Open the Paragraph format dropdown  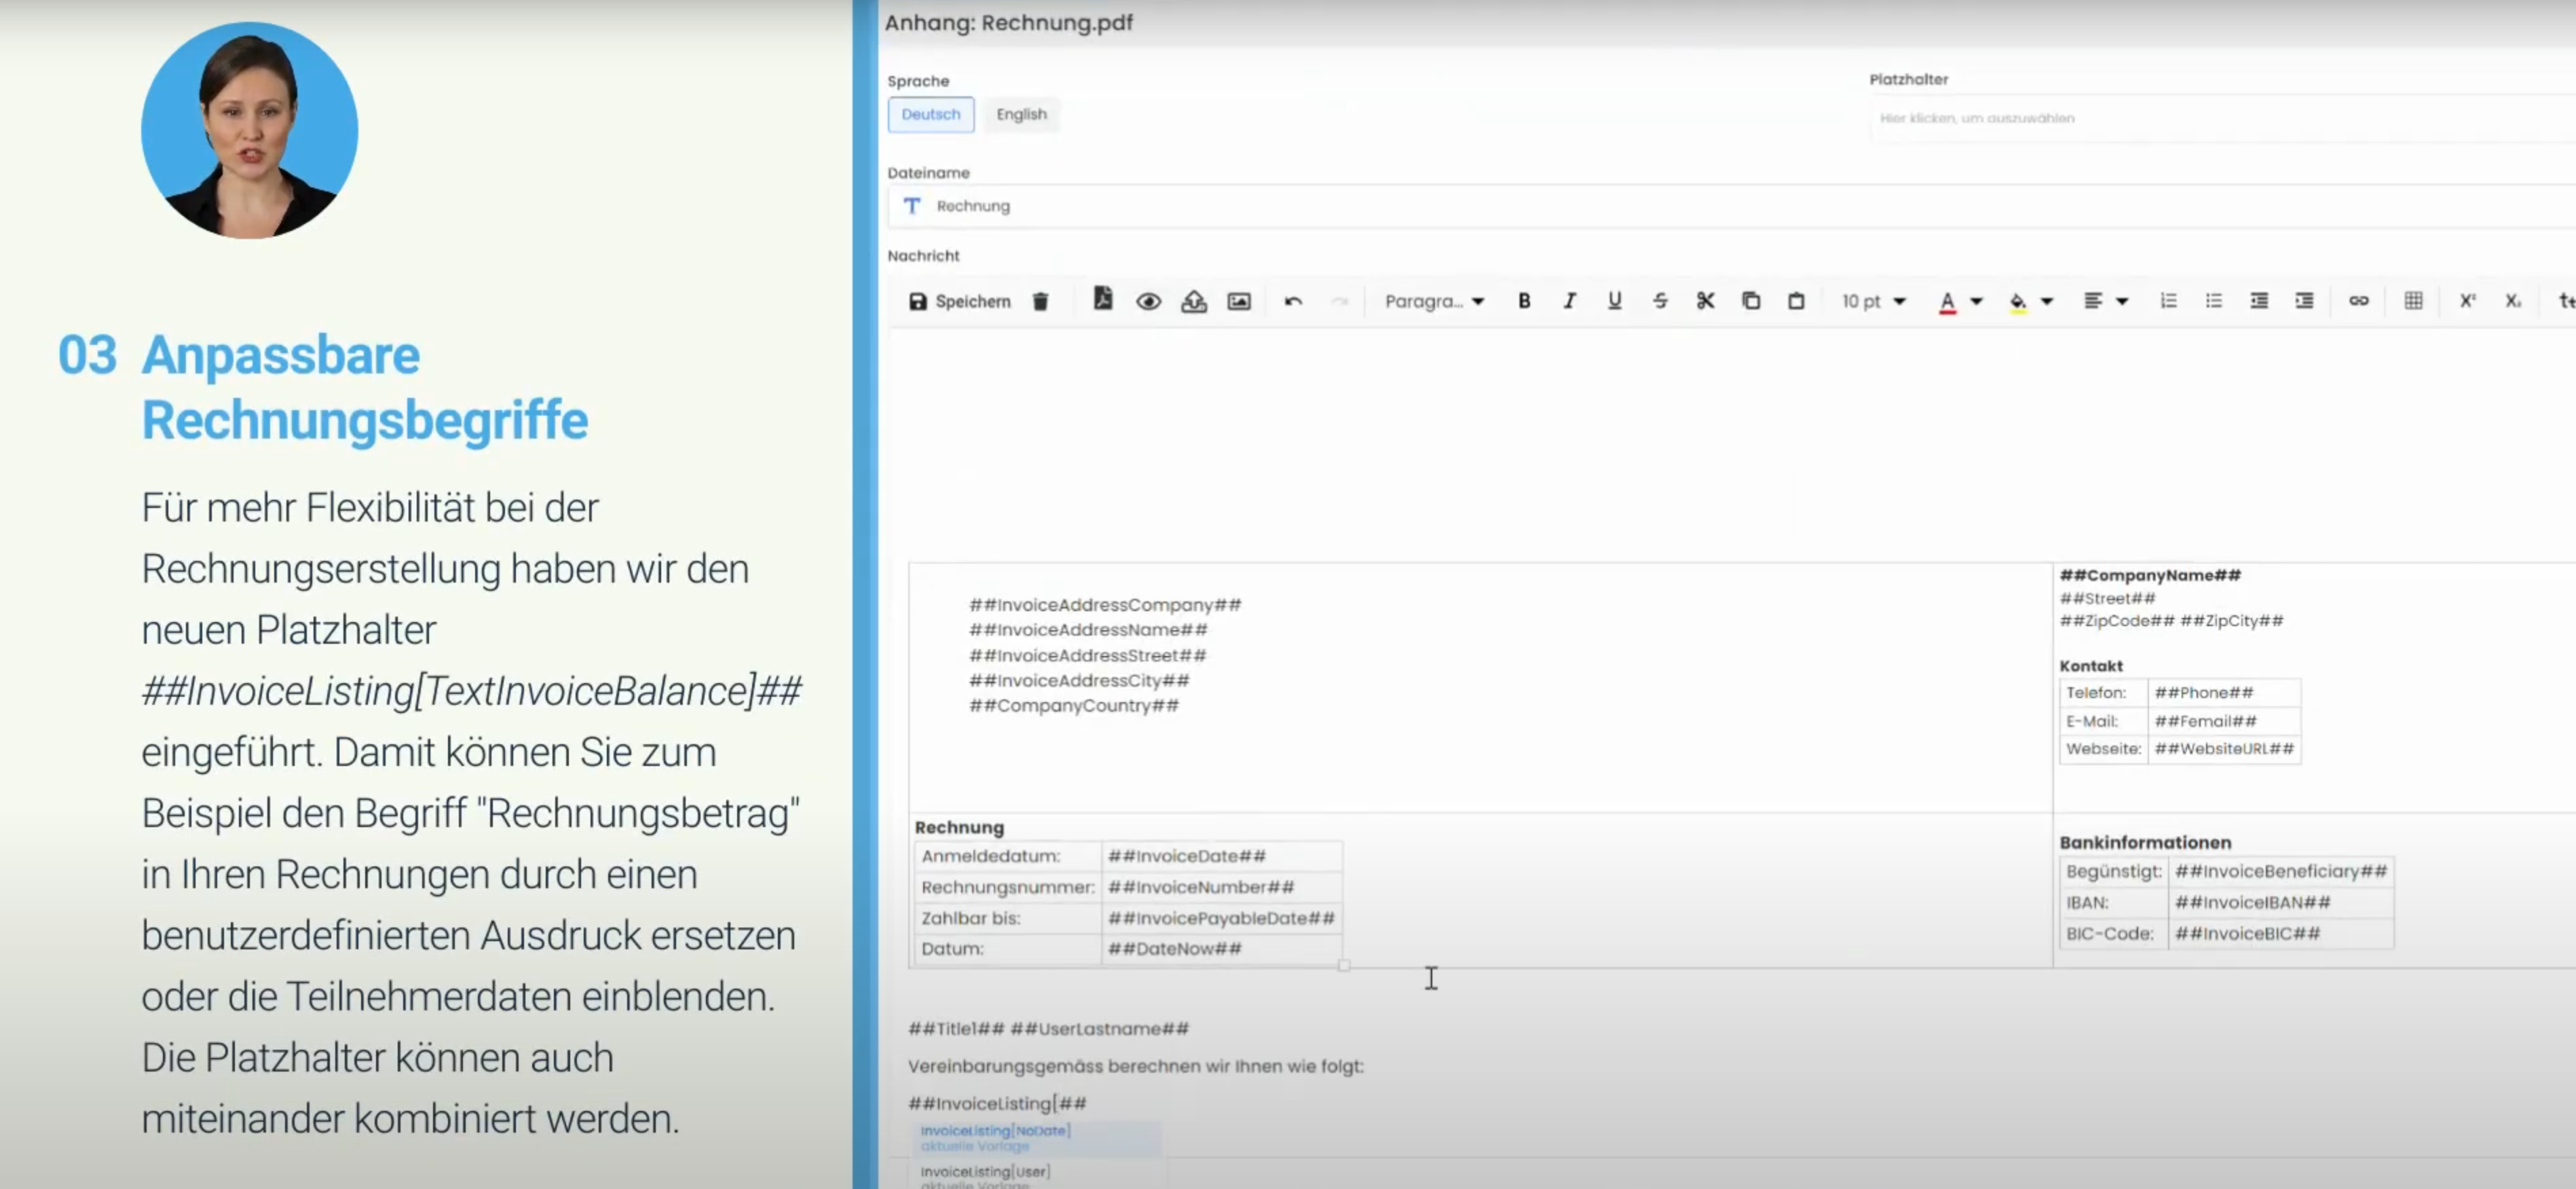coord(1433,301)
